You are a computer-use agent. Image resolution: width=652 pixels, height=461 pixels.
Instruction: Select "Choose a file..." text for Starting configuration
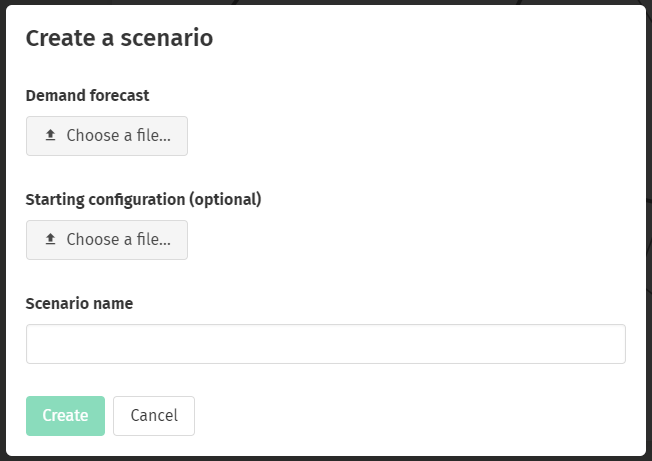point(119,239)
